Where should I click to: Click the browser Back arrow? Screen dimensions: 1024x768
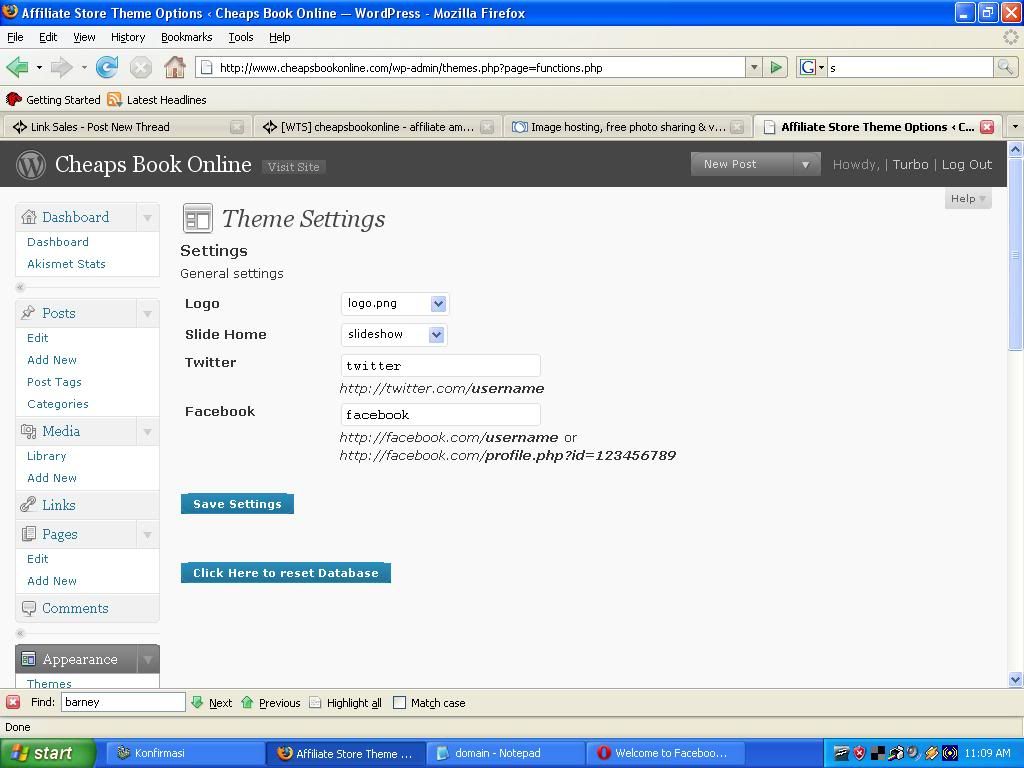pyautogui.click(x=17, y=68)
